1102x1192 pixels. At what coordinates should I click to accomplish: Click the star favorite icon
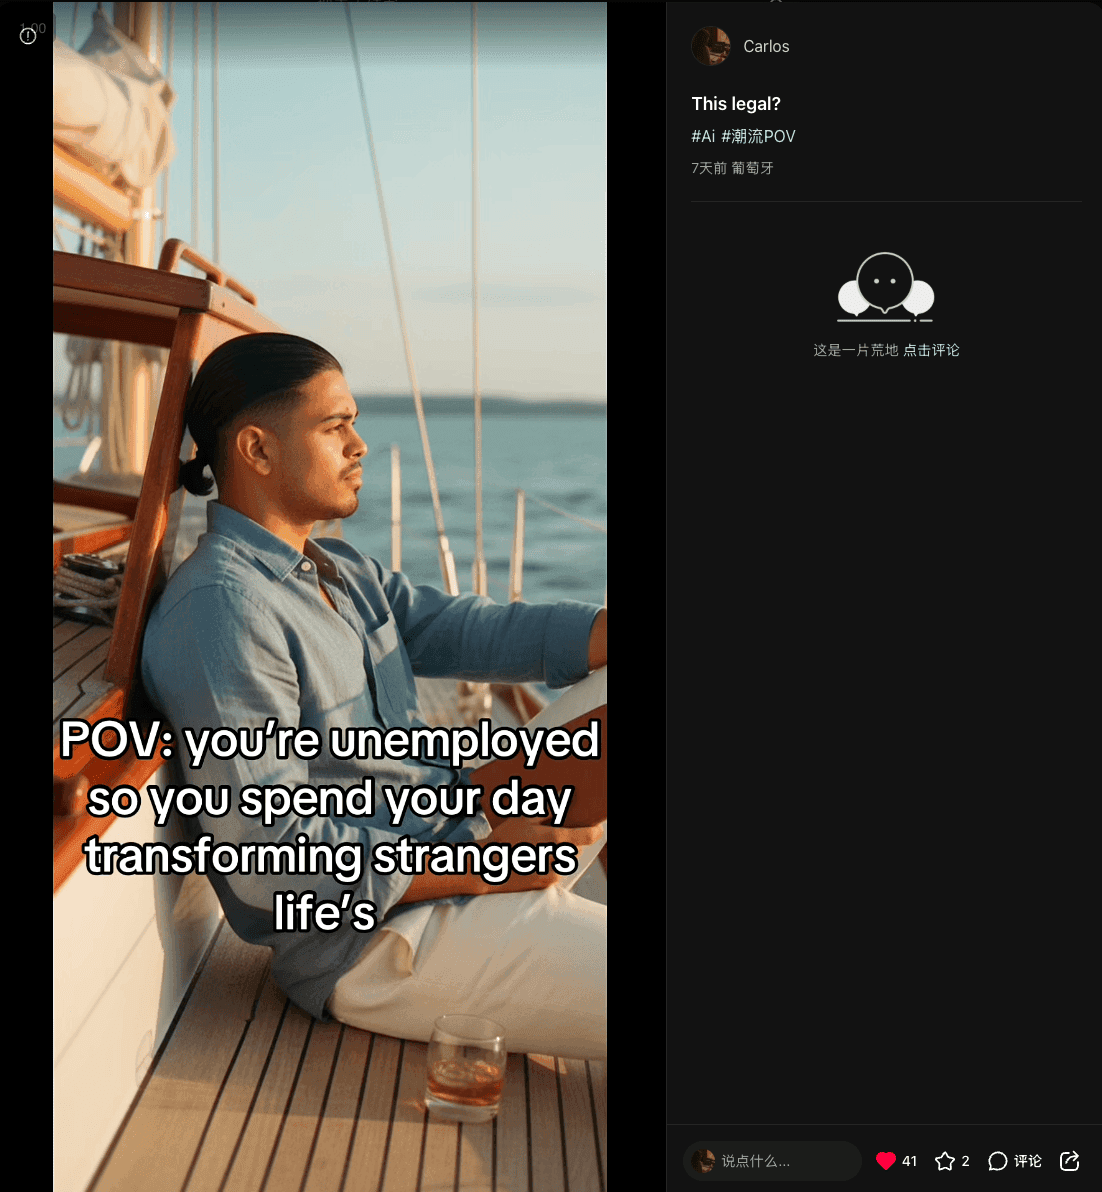(x=945, y=1161)
